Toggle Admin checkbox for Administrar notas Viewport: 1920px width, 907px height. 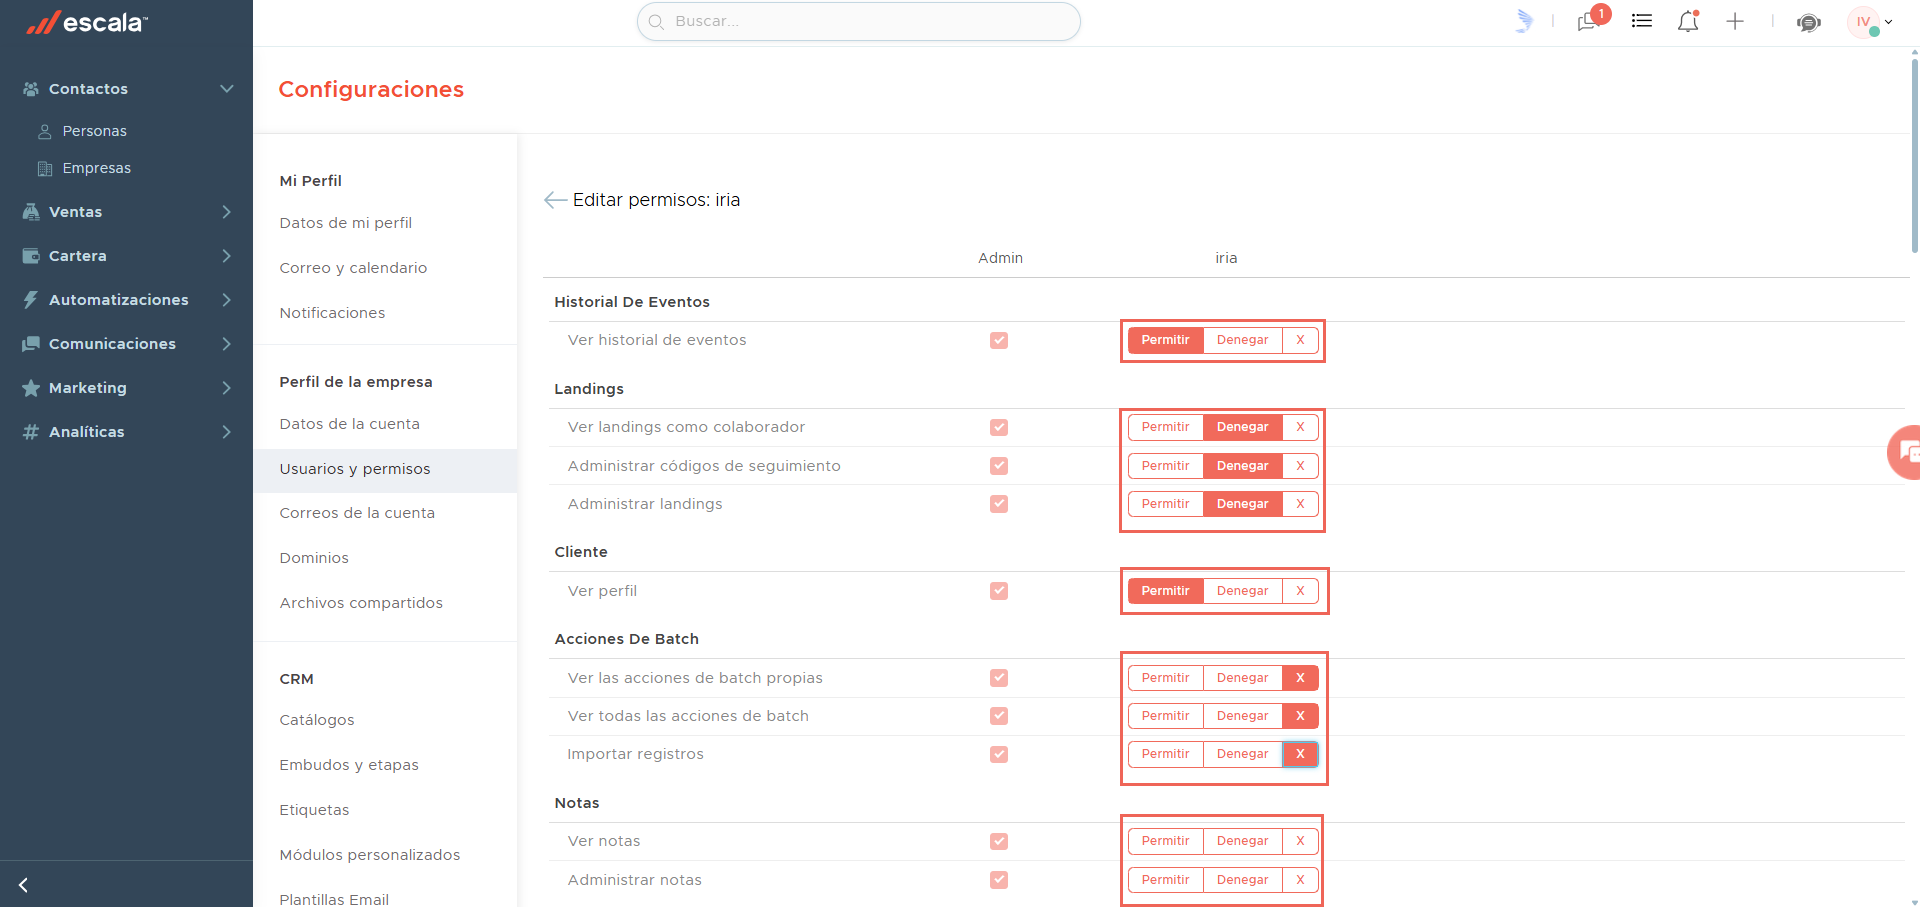[x=999, y=880]
